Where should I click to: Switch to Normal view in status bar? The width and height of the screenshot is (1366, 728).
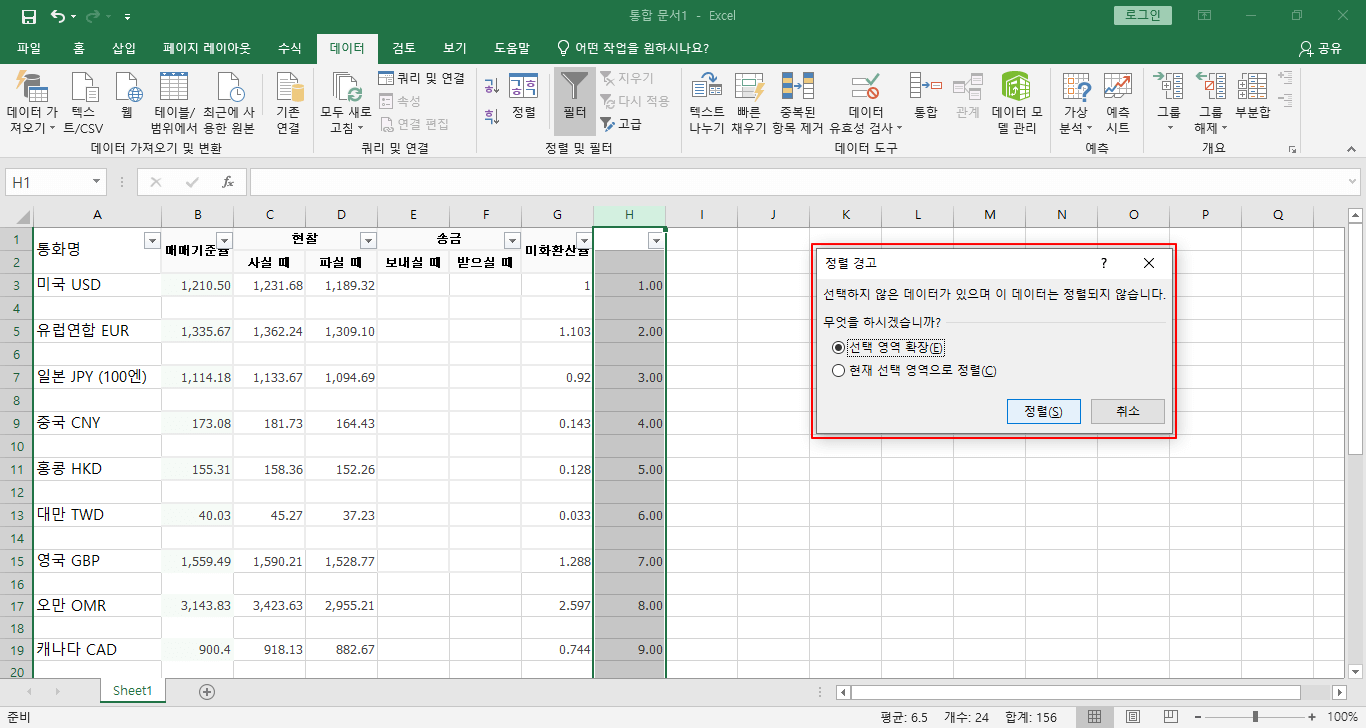pyautogui.click(x=1095, y=717)
